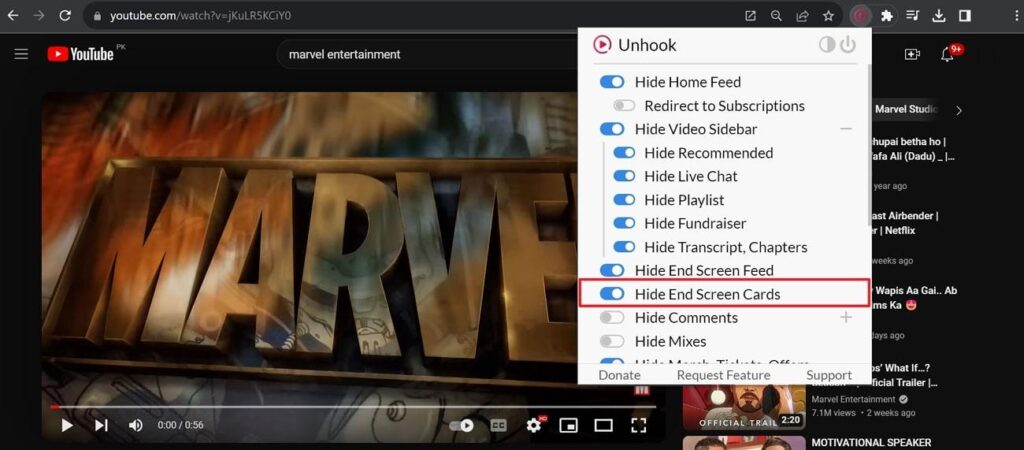This screenshot has width=1024, height=450.
Task: Toggle Hide Home Feed switch
Action: pyautogui.click(x=612, y=82)
